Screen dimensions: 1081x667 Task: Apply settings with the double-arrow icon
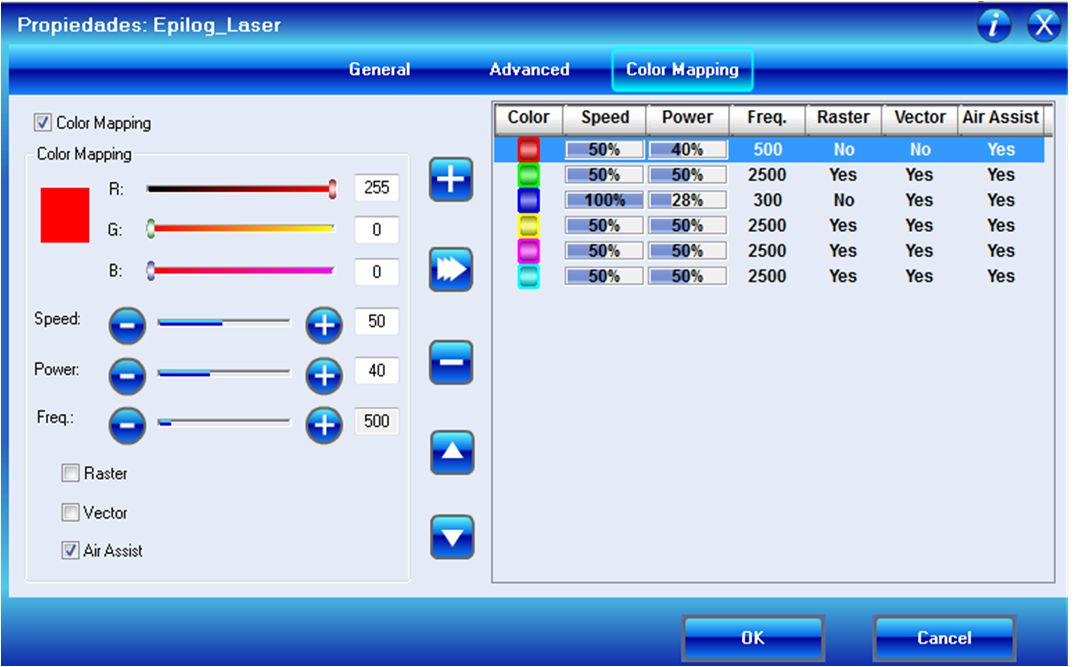[x=451, y=269]
